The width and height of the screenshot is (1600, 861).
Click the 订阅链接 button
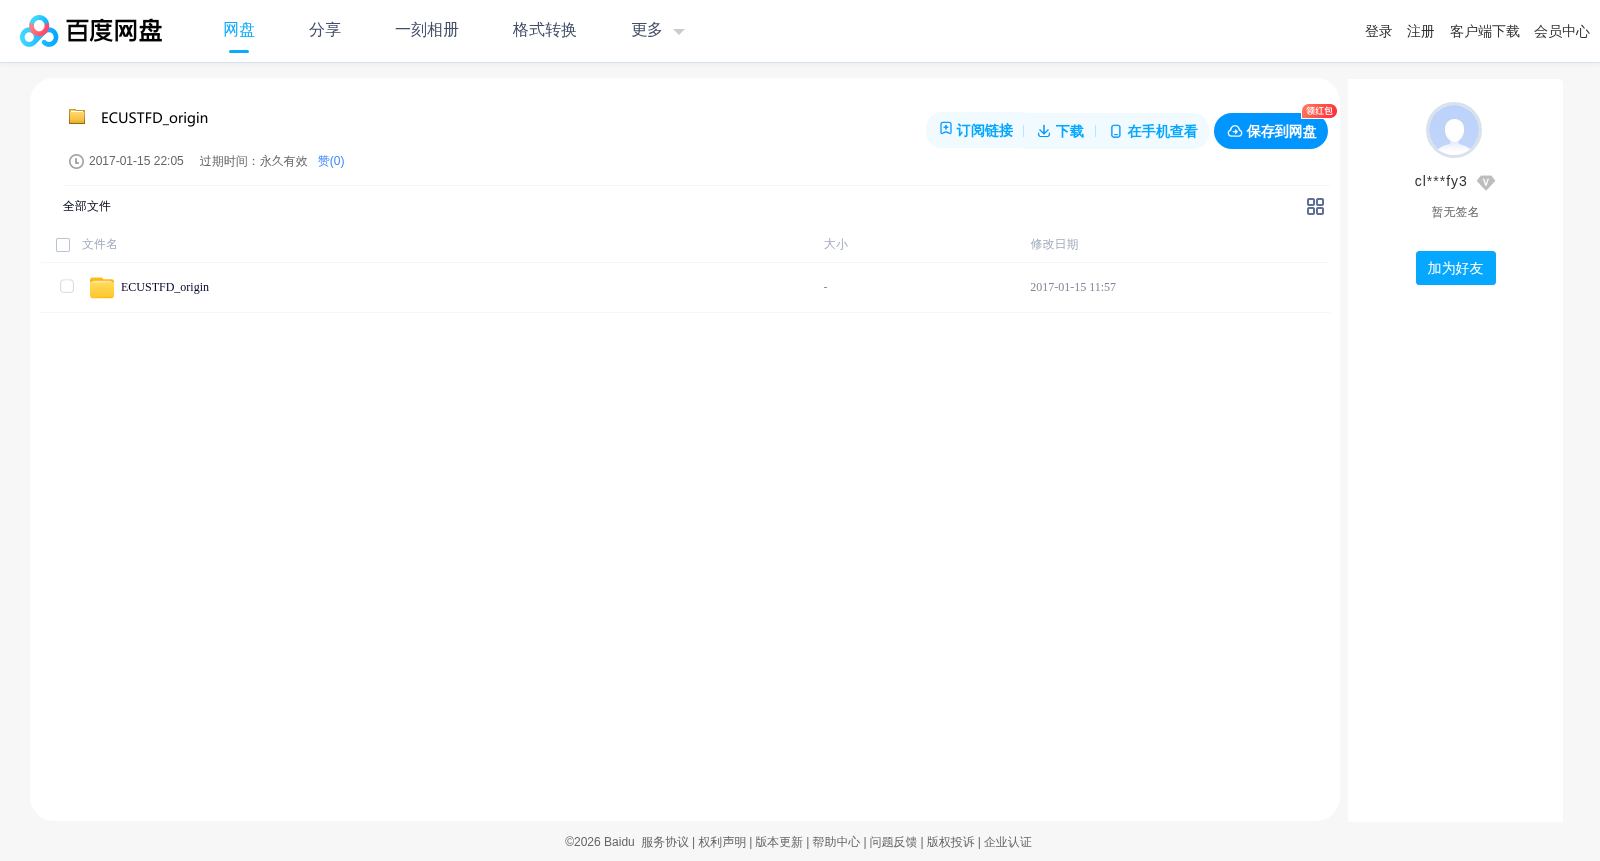click(x=976, y=131)
